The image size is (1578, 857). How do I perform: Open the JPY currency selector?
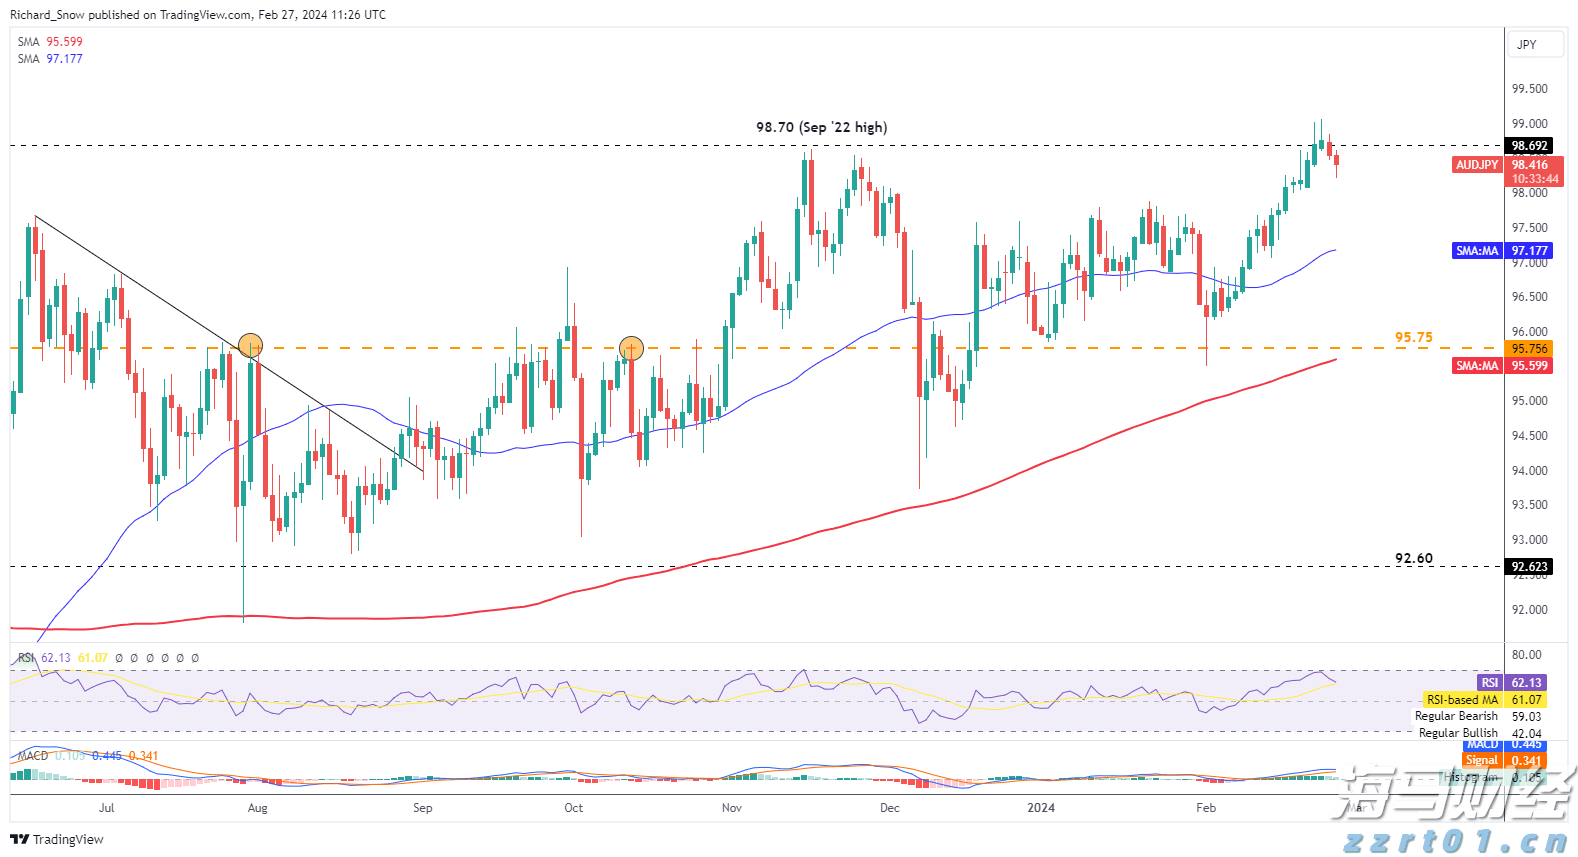tap(1527, 44)
